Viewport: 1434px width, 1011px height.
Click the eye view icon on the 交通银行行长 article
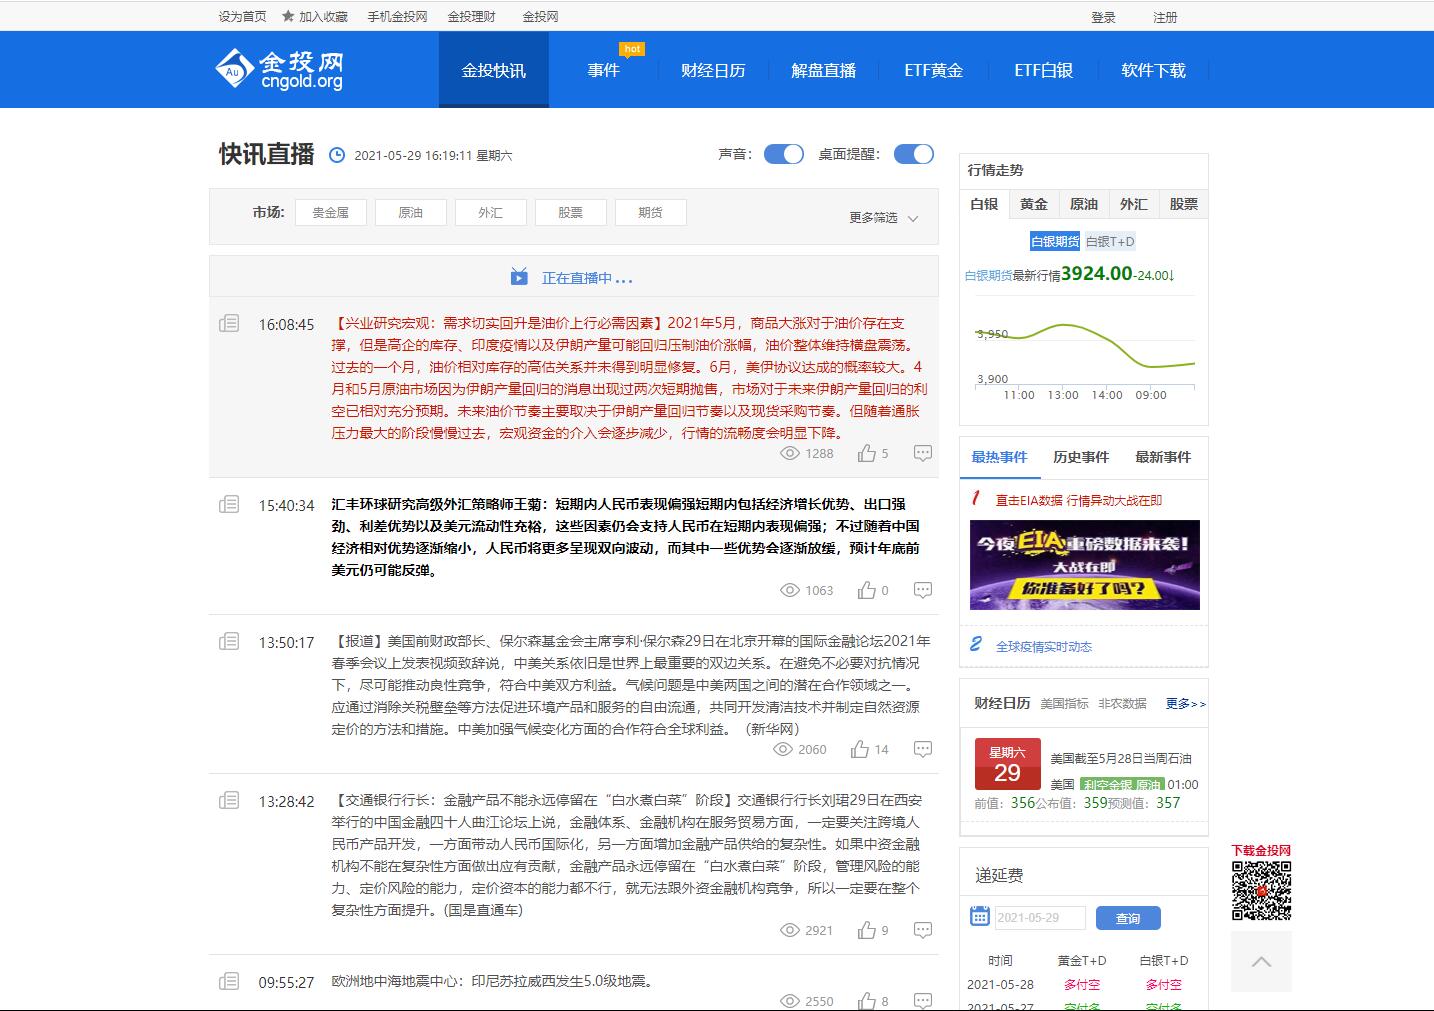(x=790, y=930)
